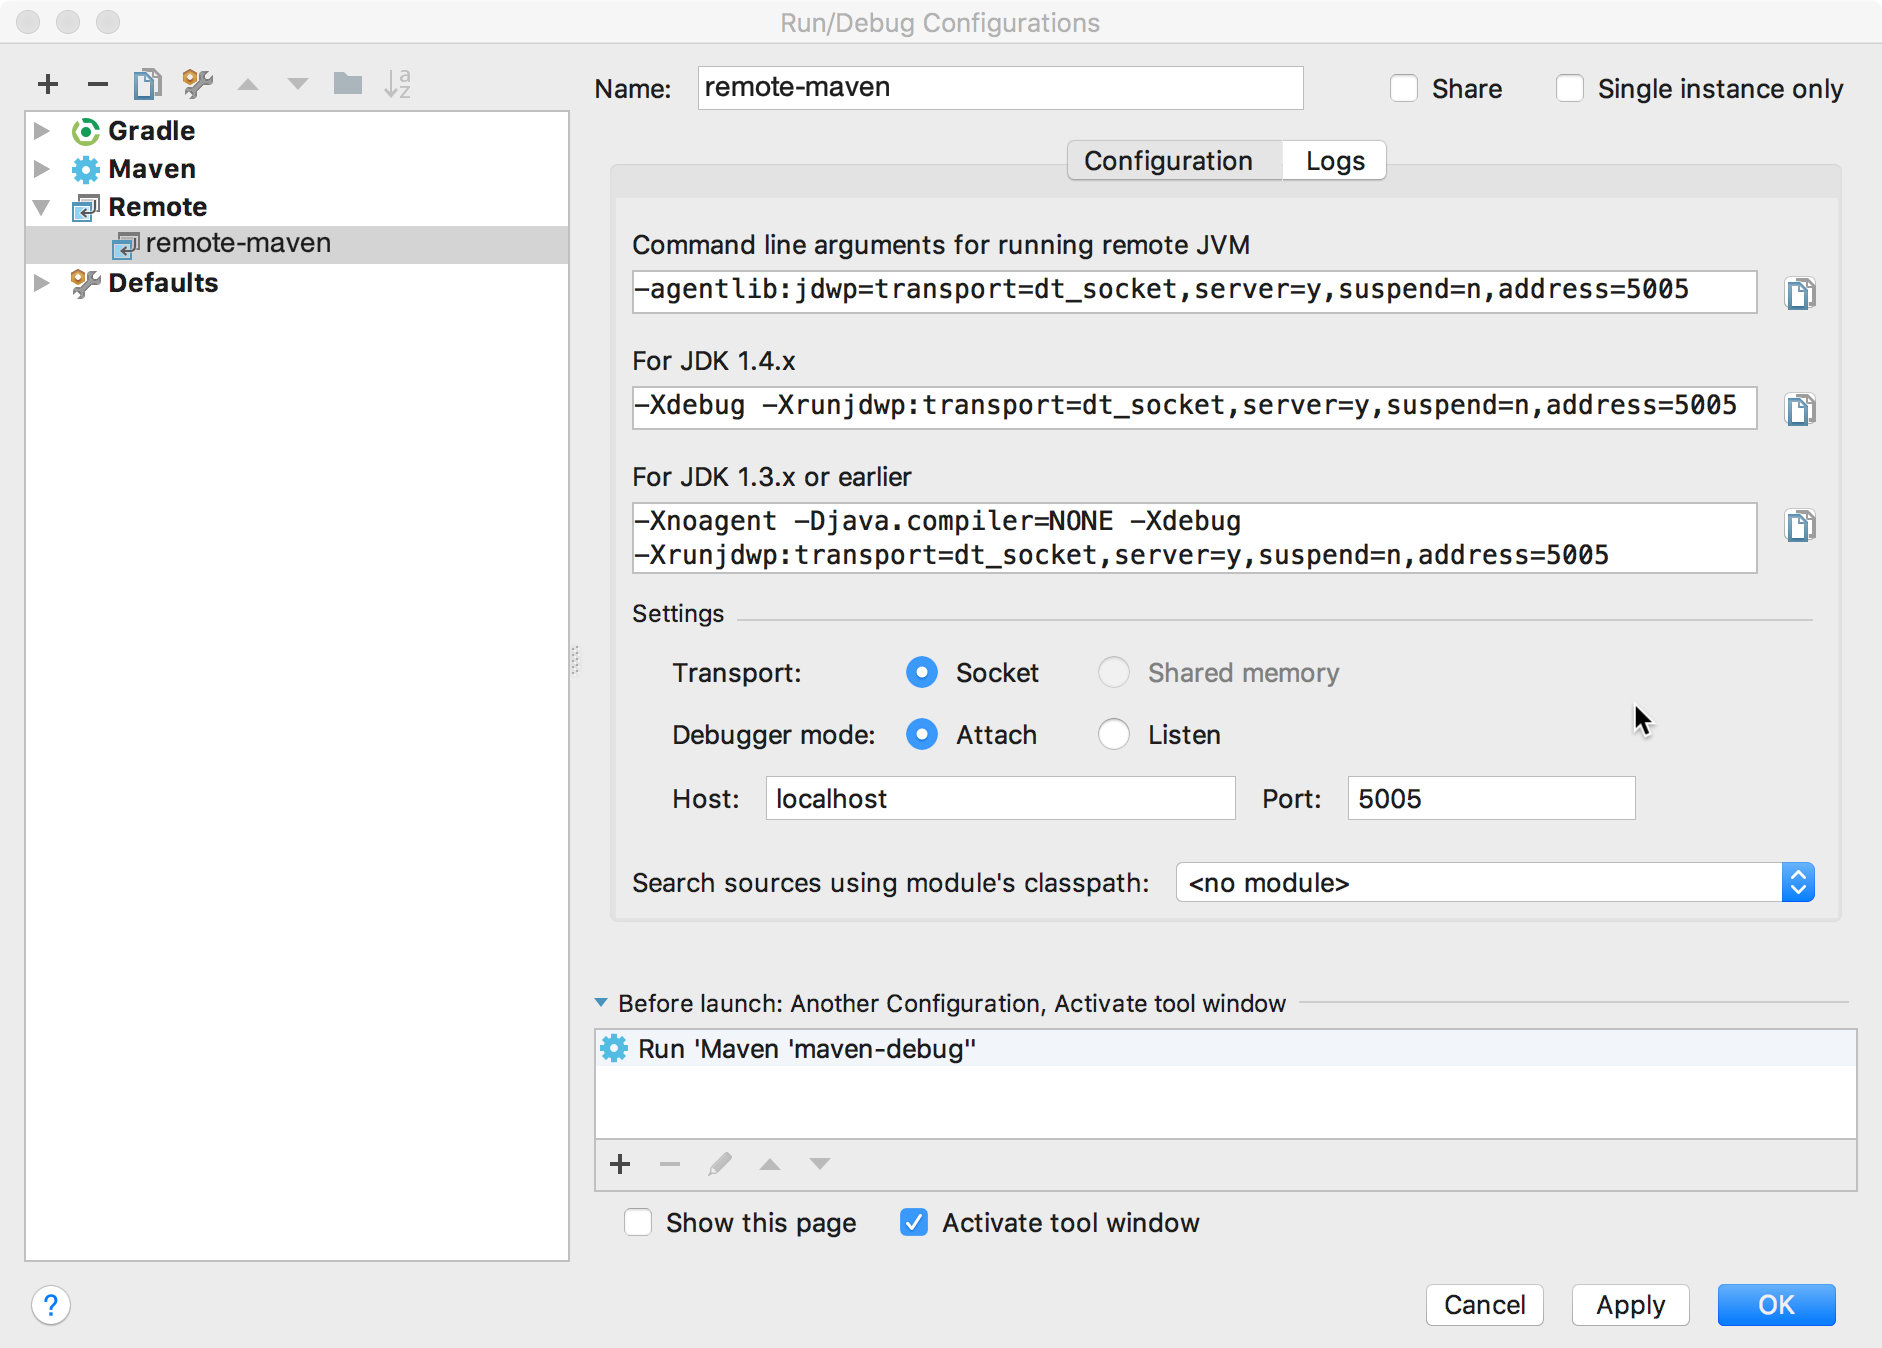Screen dimensions: 1882x1348
Task: Remove the selected configuration
Action: pos(97,84)
